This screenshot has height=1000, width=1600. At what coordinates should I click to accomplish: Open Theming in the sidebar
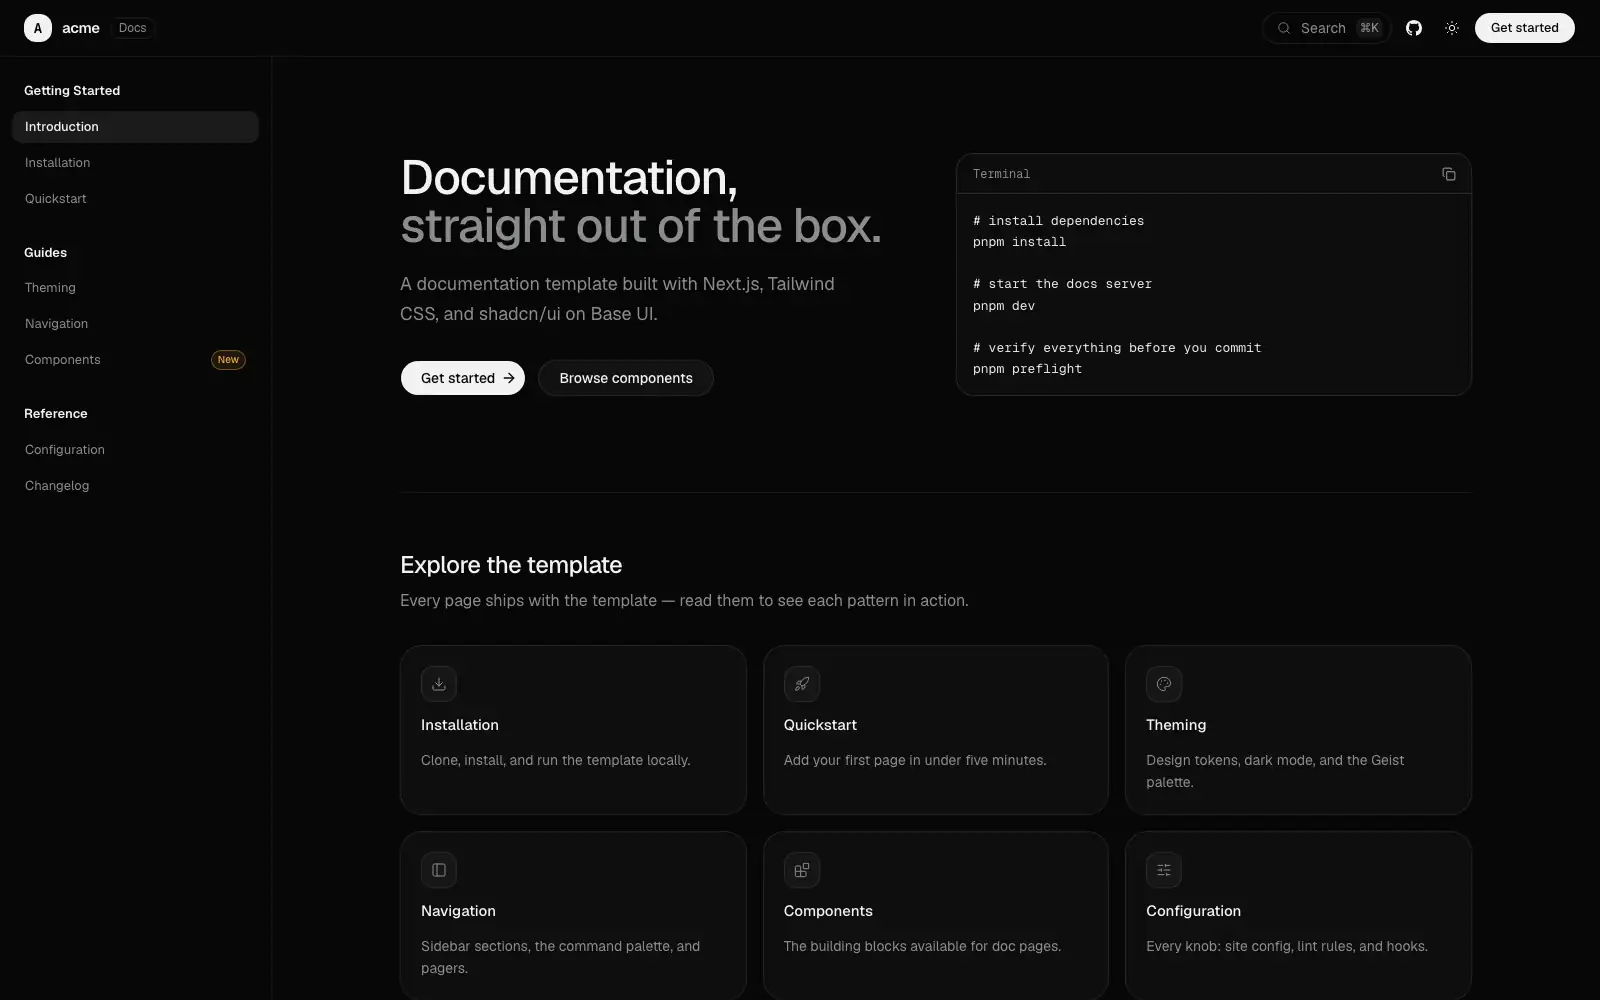[x=135, y=288]
